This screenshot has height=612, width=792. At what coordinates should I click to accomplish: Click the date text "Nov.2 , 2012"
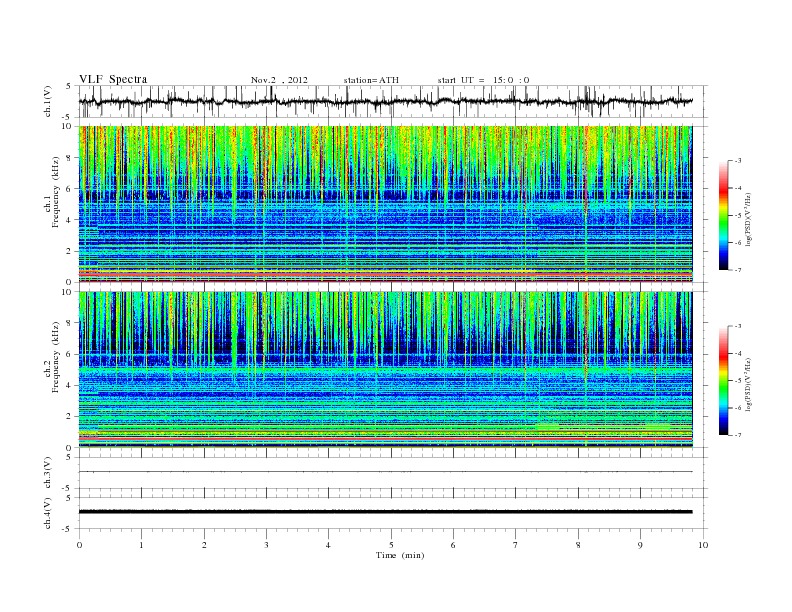[279, 80]
